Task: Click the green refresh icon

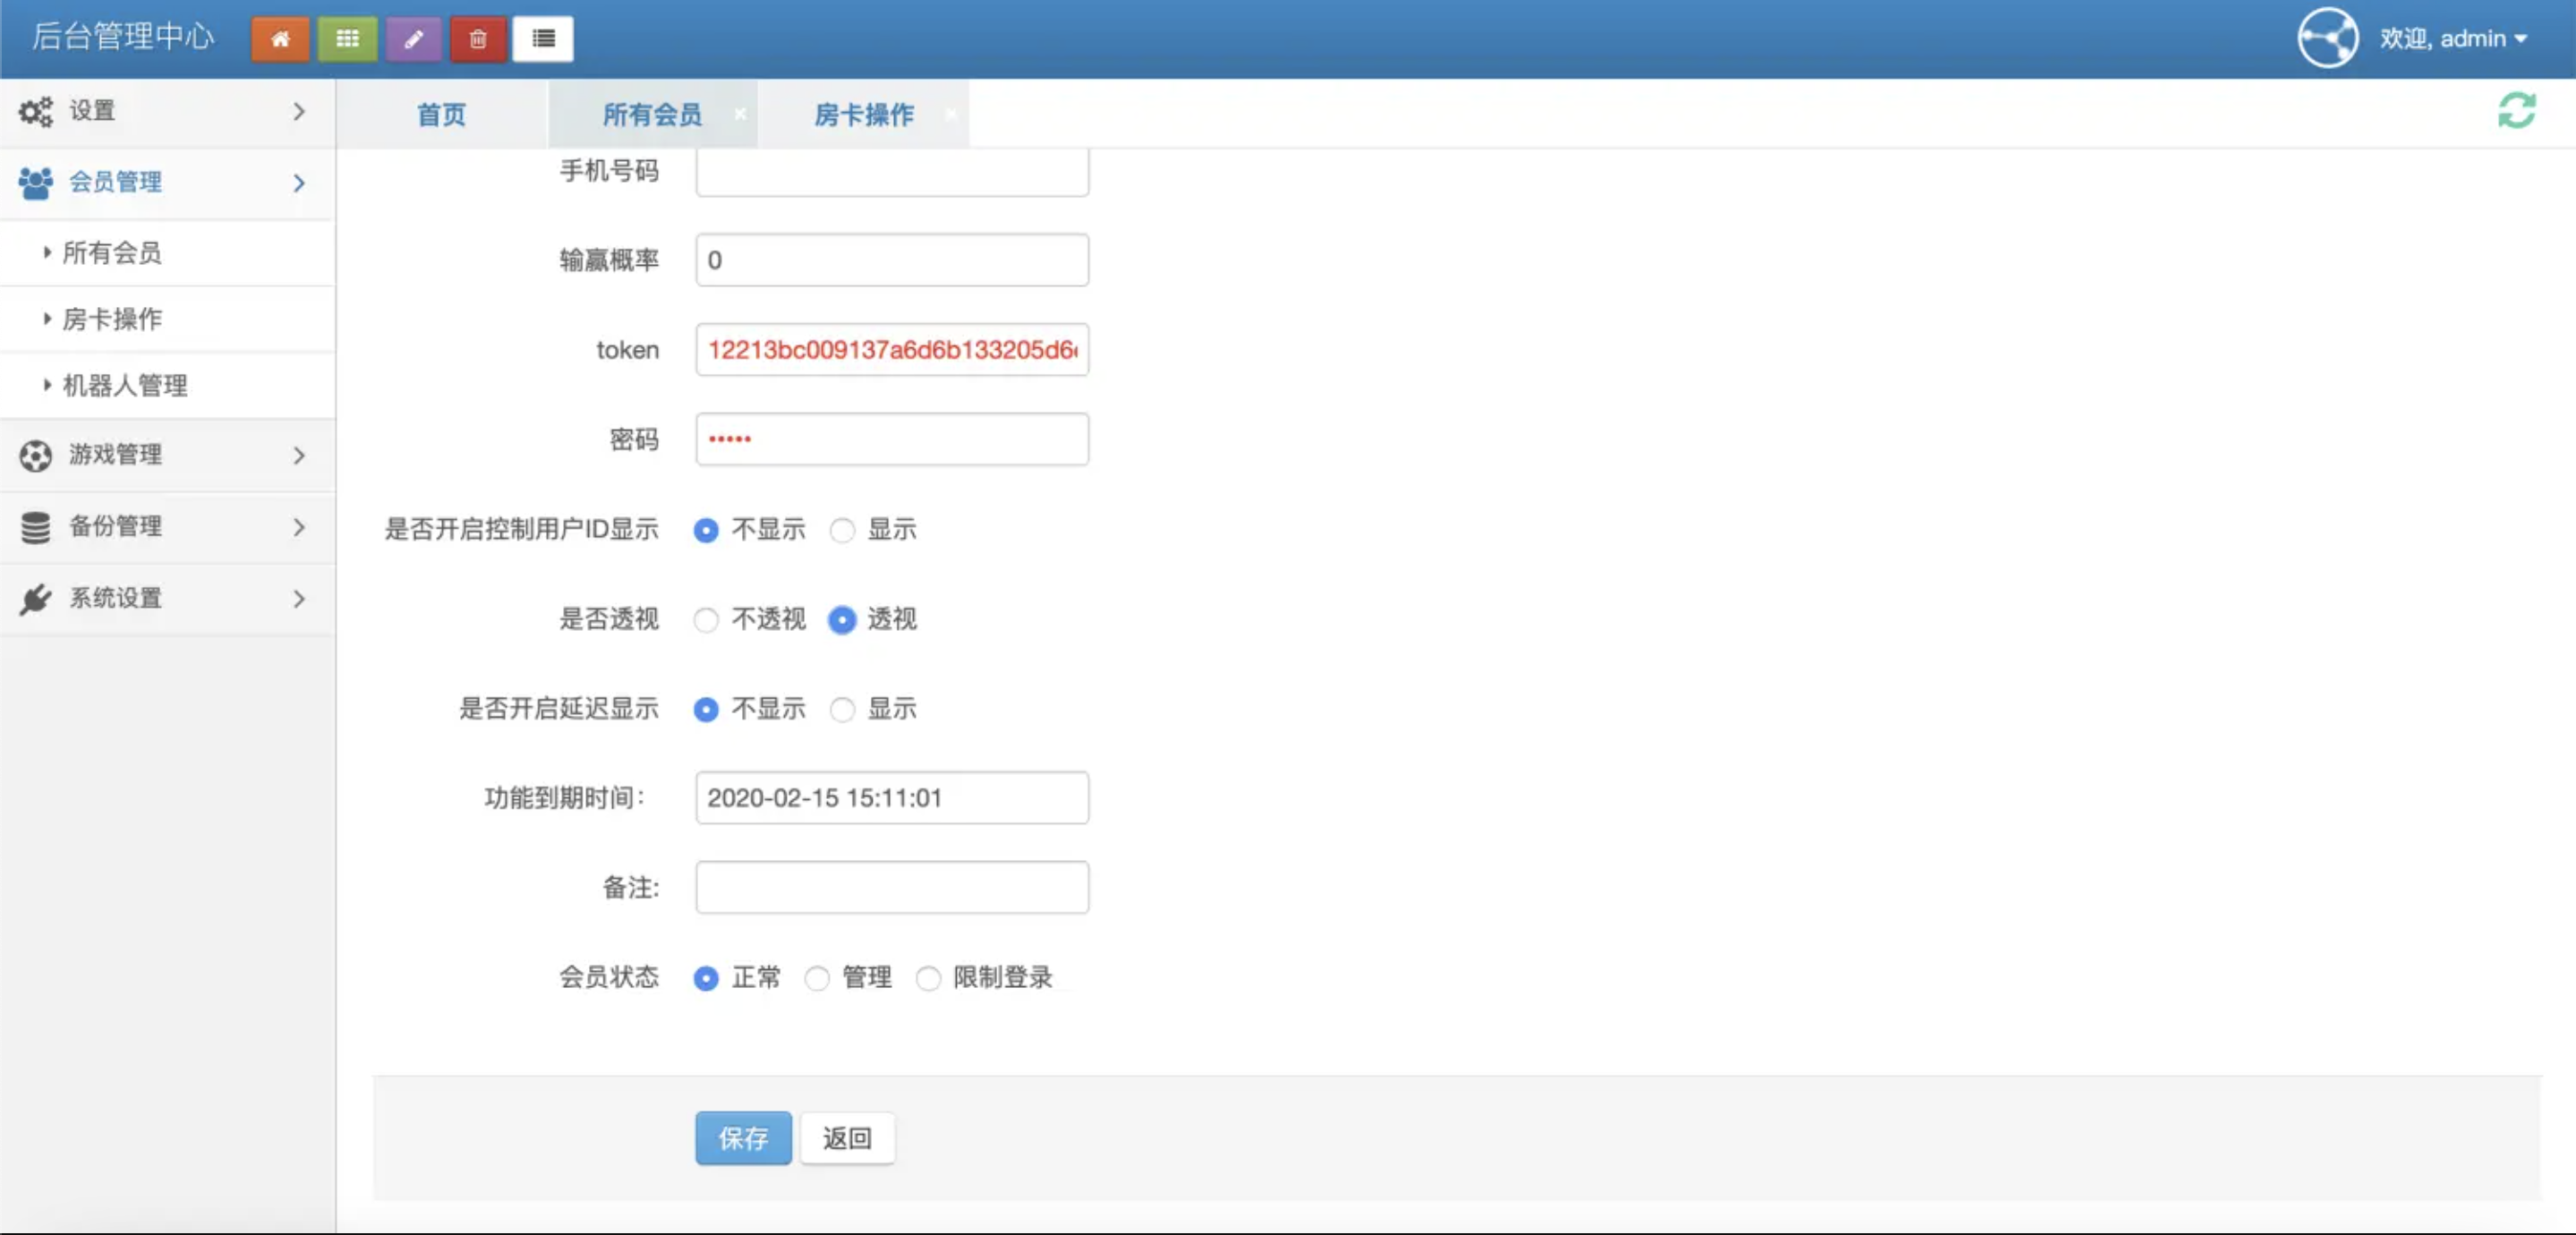Action: coord(2516,111)
